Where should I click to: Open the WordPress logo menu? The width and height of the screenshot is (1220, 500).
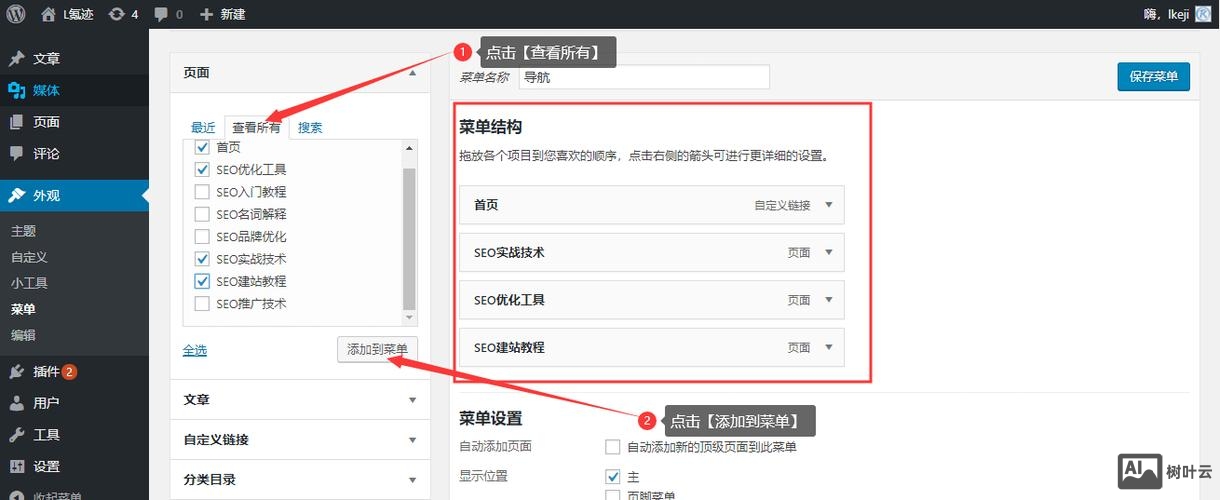click(16, 14)
